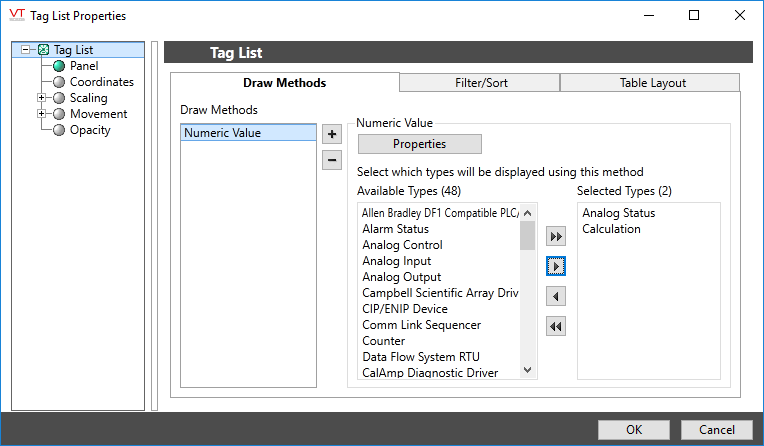
Task: Collapse the Tag List tree root
Action: point(26,50)
